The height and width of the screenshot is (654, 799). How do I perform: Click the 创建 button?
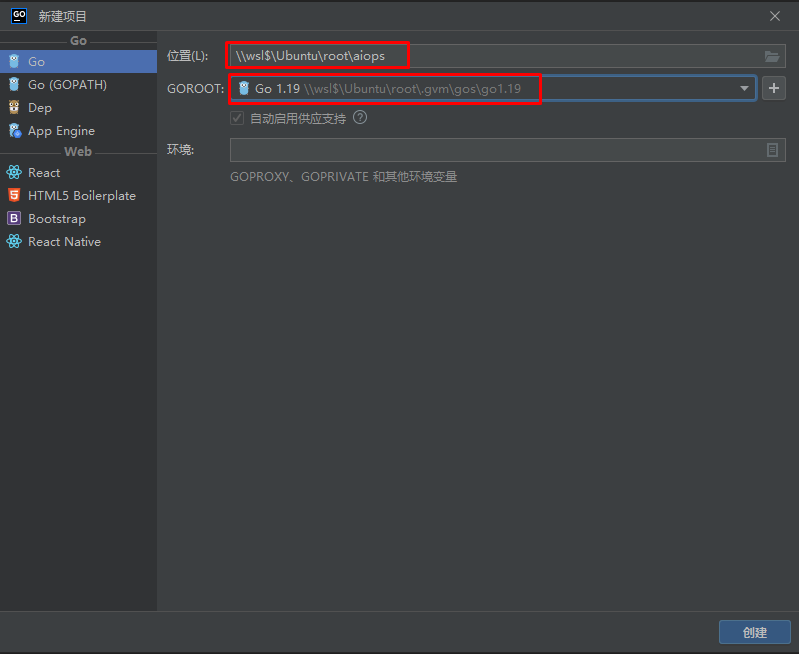pyautogui.click(x=755, y=632)
